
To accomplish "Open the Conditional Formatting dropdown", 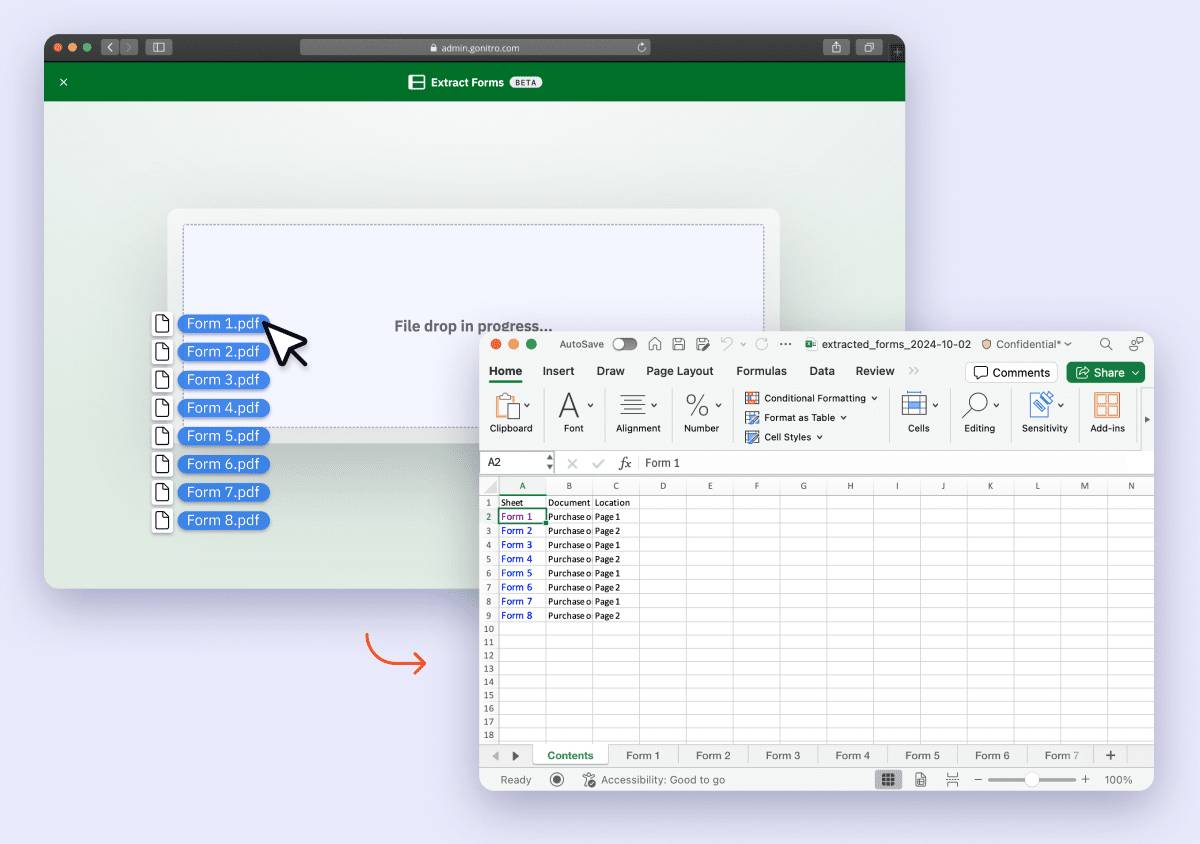I will 811,398.
